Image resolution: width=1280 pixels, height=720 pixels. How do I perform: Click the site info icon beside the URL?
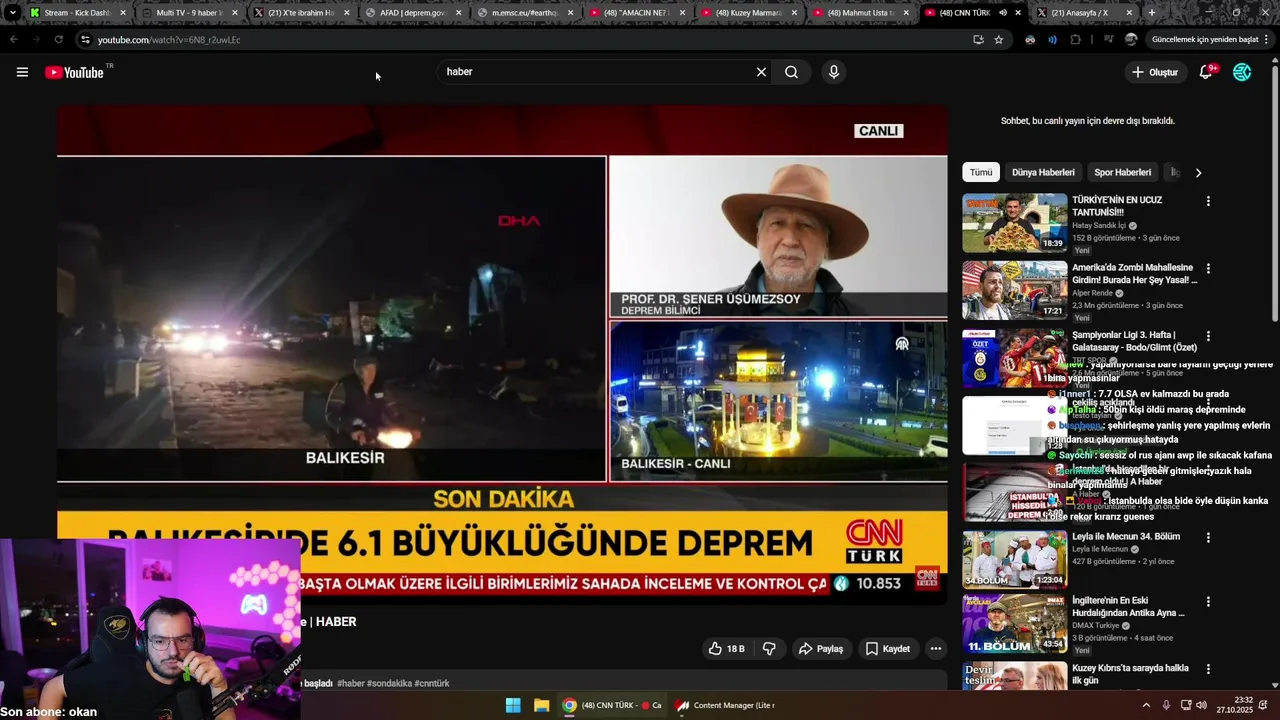pyautogui.click(x=85, y=39)
